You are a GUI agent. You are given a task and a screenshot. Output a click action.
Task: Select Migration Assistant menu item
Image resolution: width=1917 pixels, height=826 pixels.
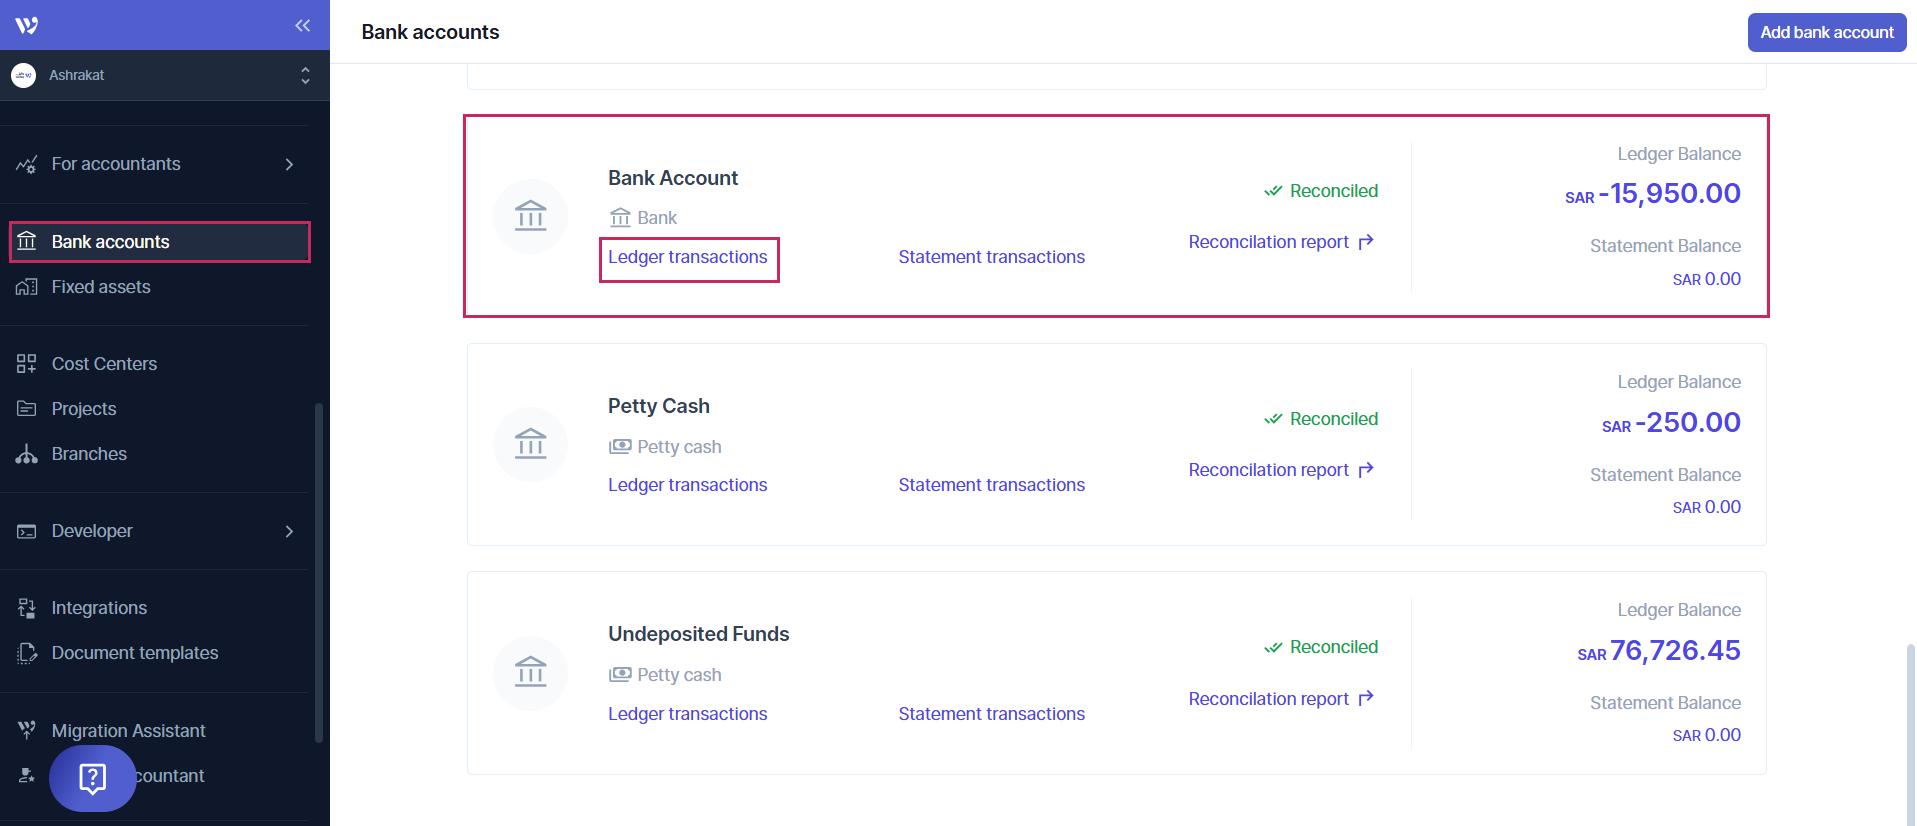coord(128,731)
